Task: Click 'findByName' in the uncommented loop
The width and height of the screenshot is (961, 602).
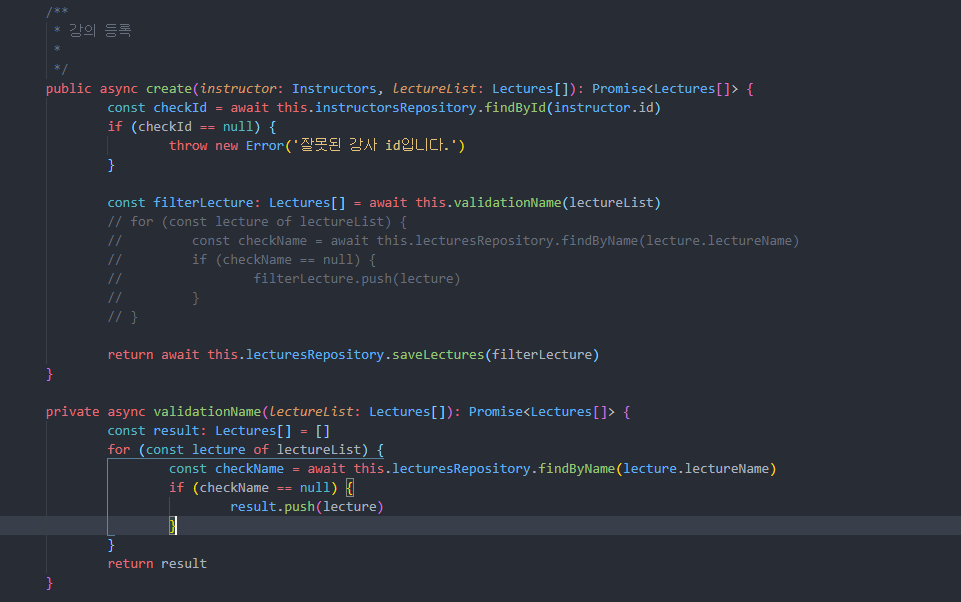Action: tap(577, 468)
